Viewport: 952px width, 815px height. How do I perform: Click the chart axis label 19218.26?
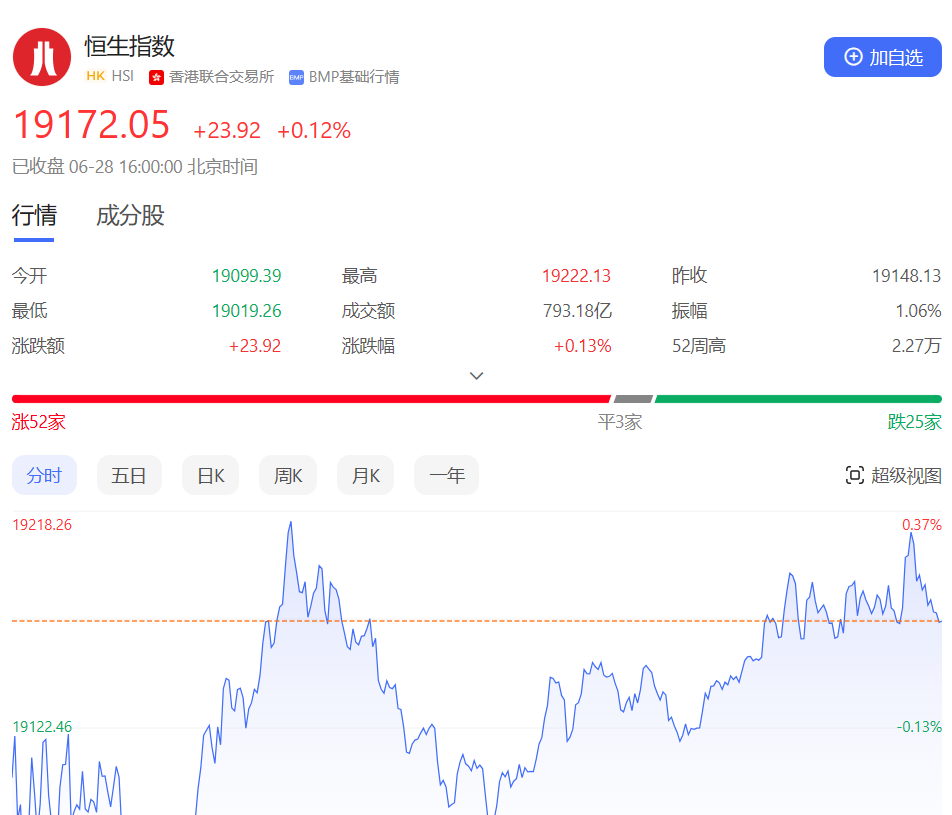[x=42, y=525]
